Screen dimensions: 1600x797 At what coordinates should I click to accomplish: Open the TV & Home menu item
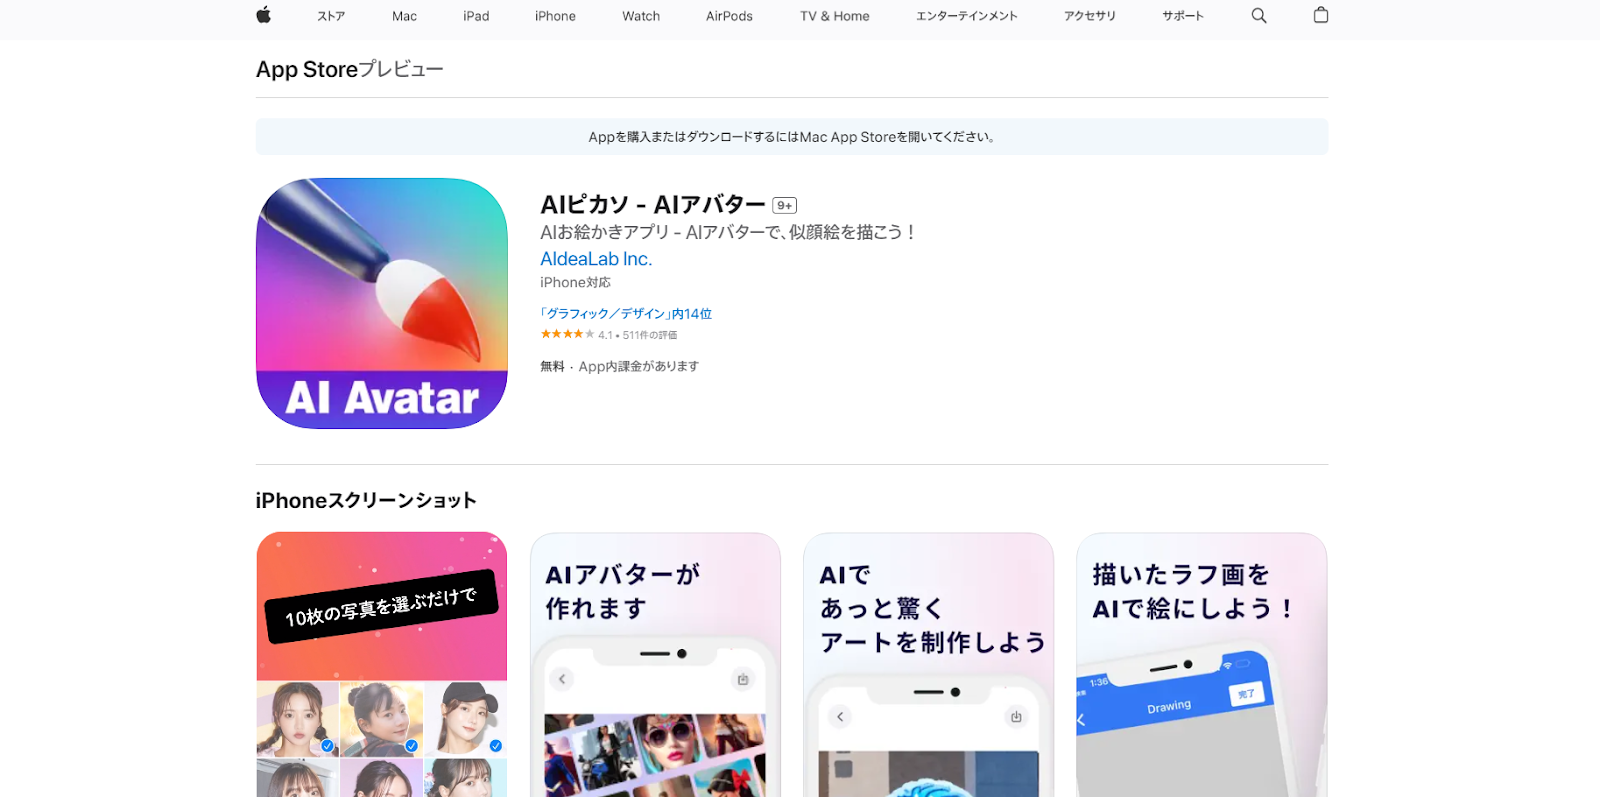tap(835, 16)
